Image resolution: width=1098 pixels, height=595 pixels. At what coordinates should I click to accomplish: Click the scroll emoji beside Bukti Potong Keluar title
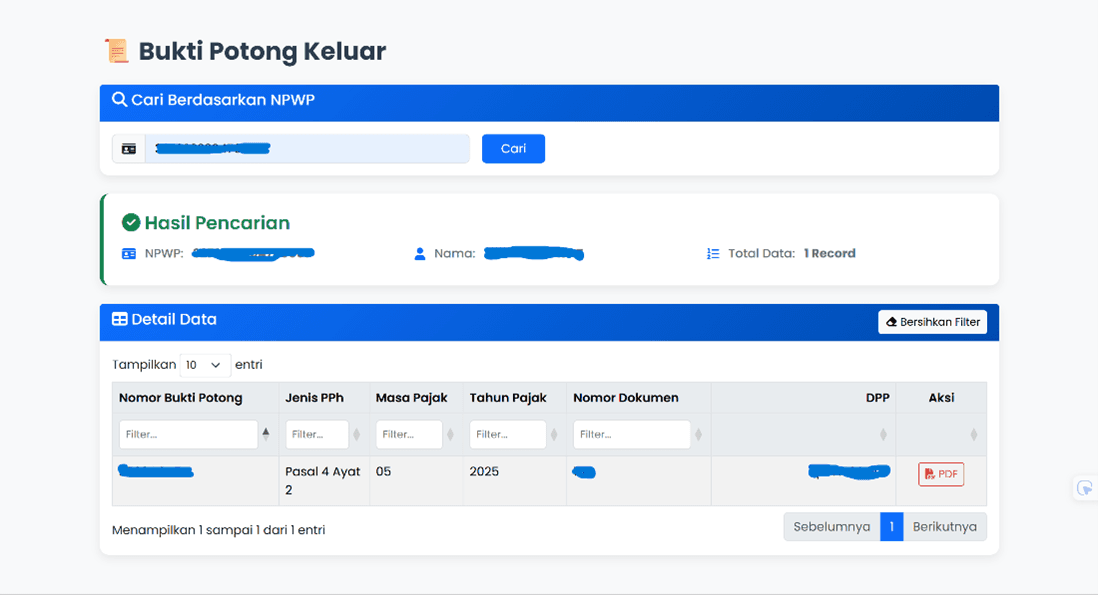click(x=117, y=49)
